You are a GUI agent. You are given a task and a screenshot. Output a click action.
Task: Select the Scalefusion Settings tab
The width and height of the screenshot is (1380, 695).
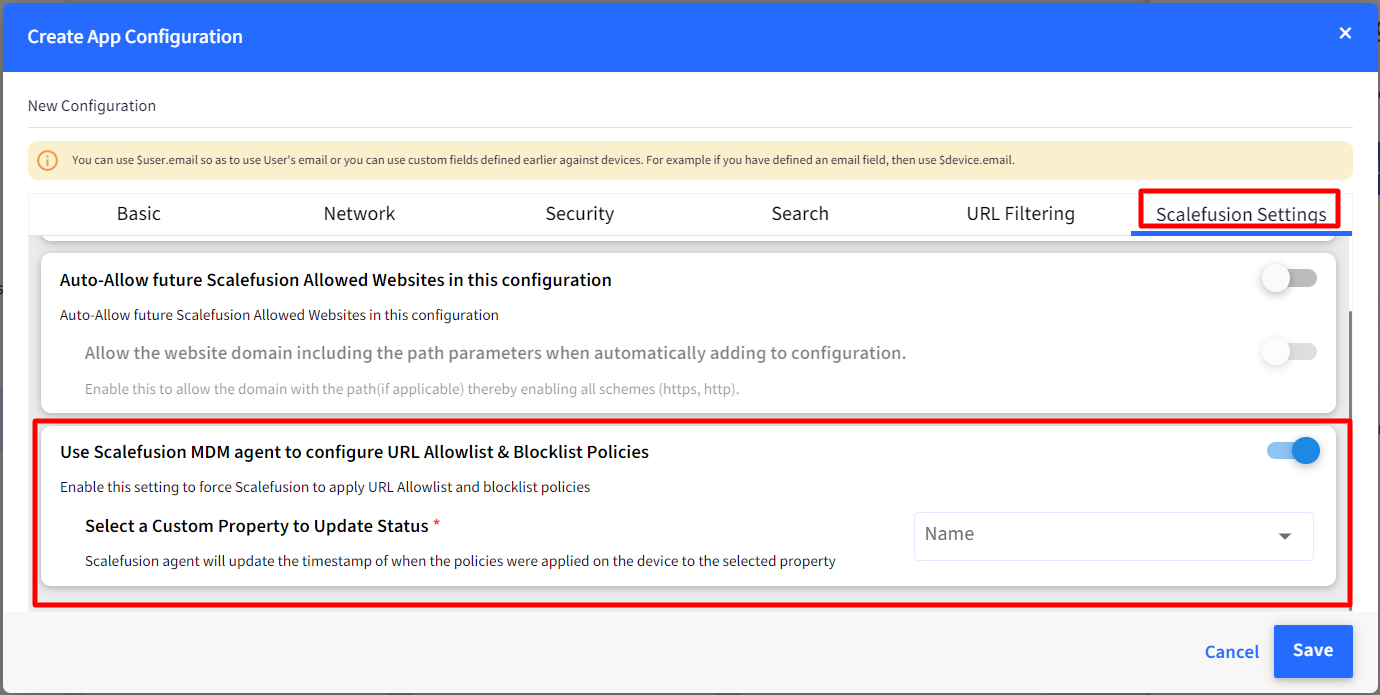1241,214
